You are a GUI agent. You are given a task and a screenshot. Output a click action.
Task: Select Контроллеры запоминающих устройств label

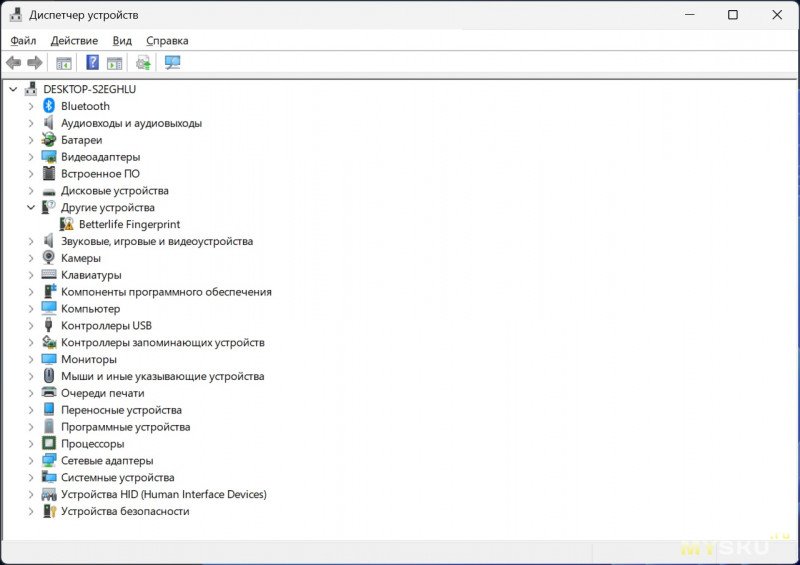[162, 342]
